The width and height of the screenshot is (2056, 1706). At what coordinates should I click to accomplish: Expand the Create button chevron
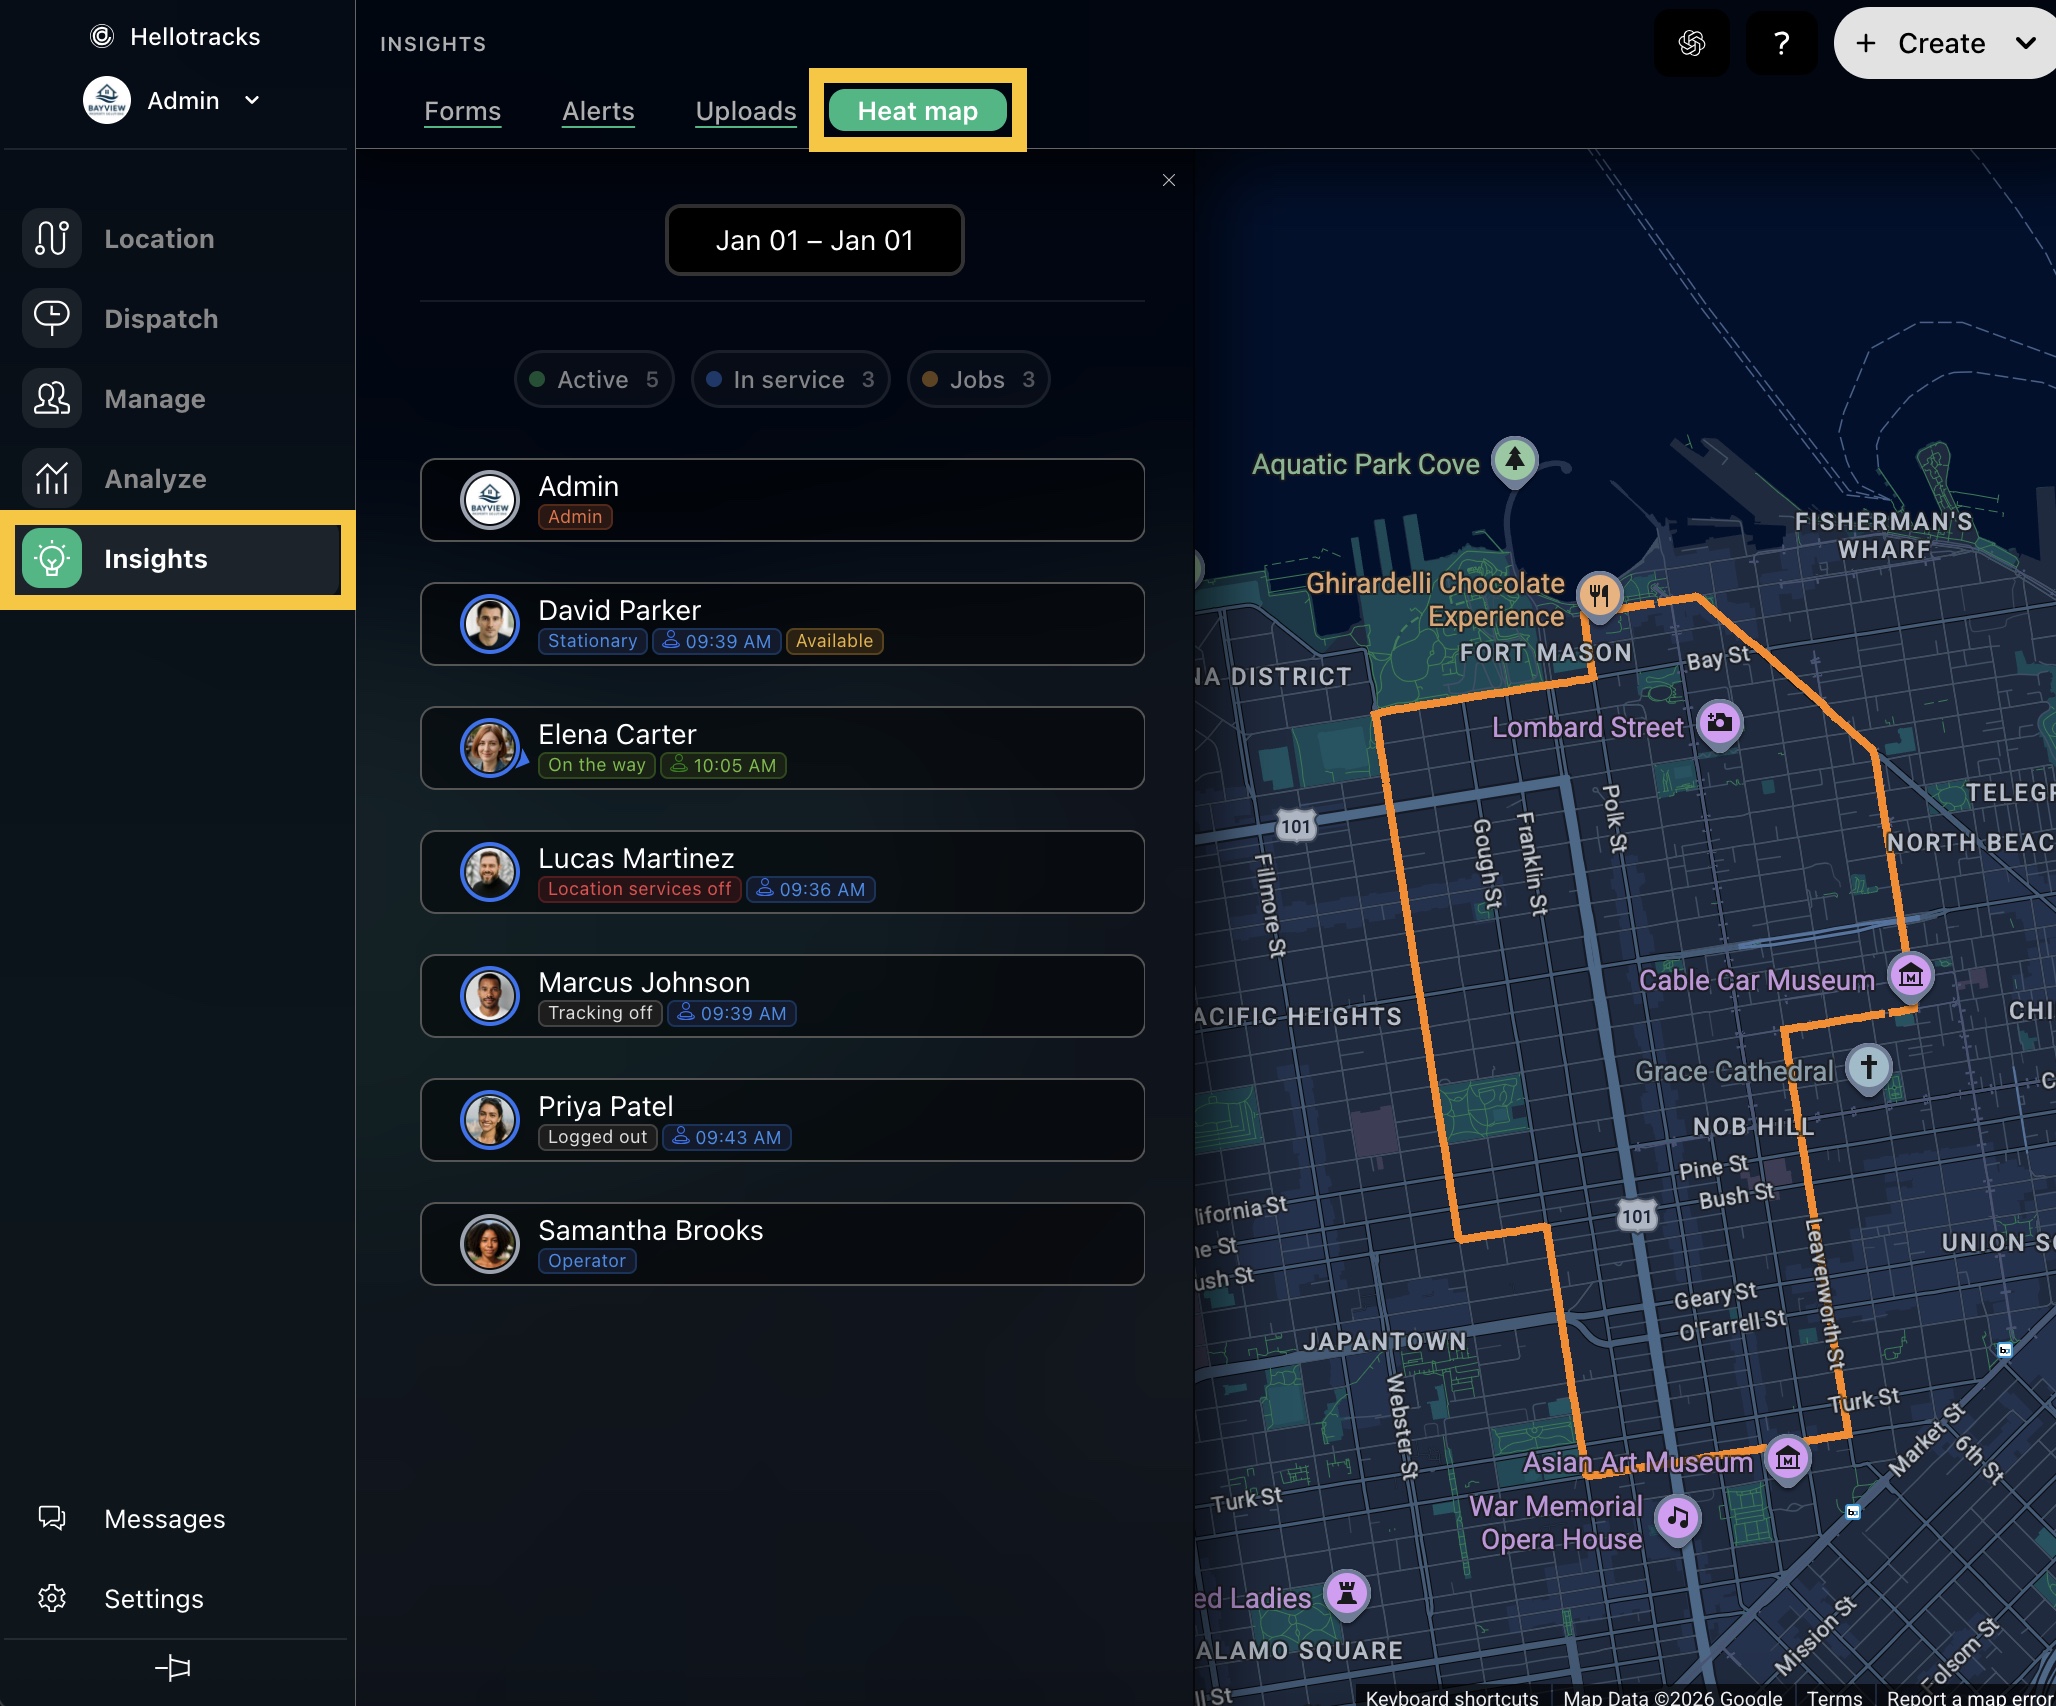(x=2025, y=44)
